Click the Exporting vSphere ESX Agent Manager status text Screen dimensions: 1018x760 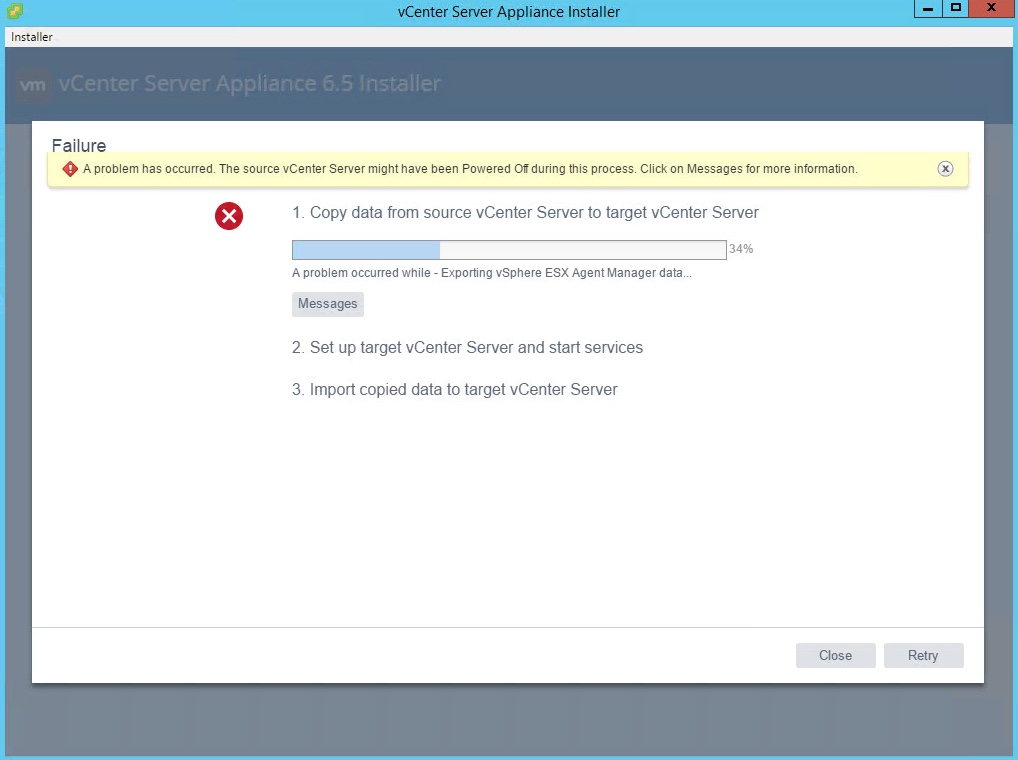(x=491, y=273)
